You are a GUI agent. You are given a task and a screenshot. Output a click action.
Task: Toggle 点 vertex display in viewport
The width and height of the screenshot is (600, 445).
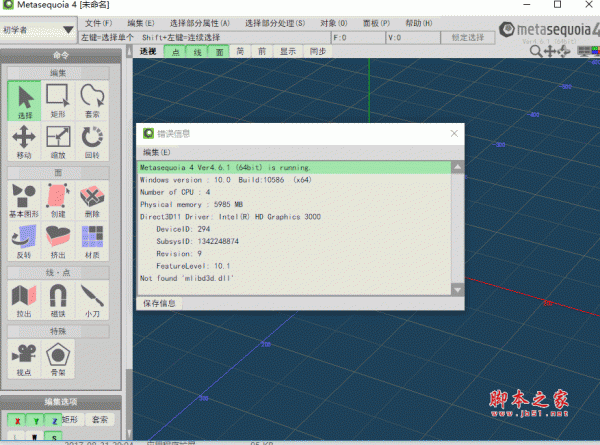point(177,50)
